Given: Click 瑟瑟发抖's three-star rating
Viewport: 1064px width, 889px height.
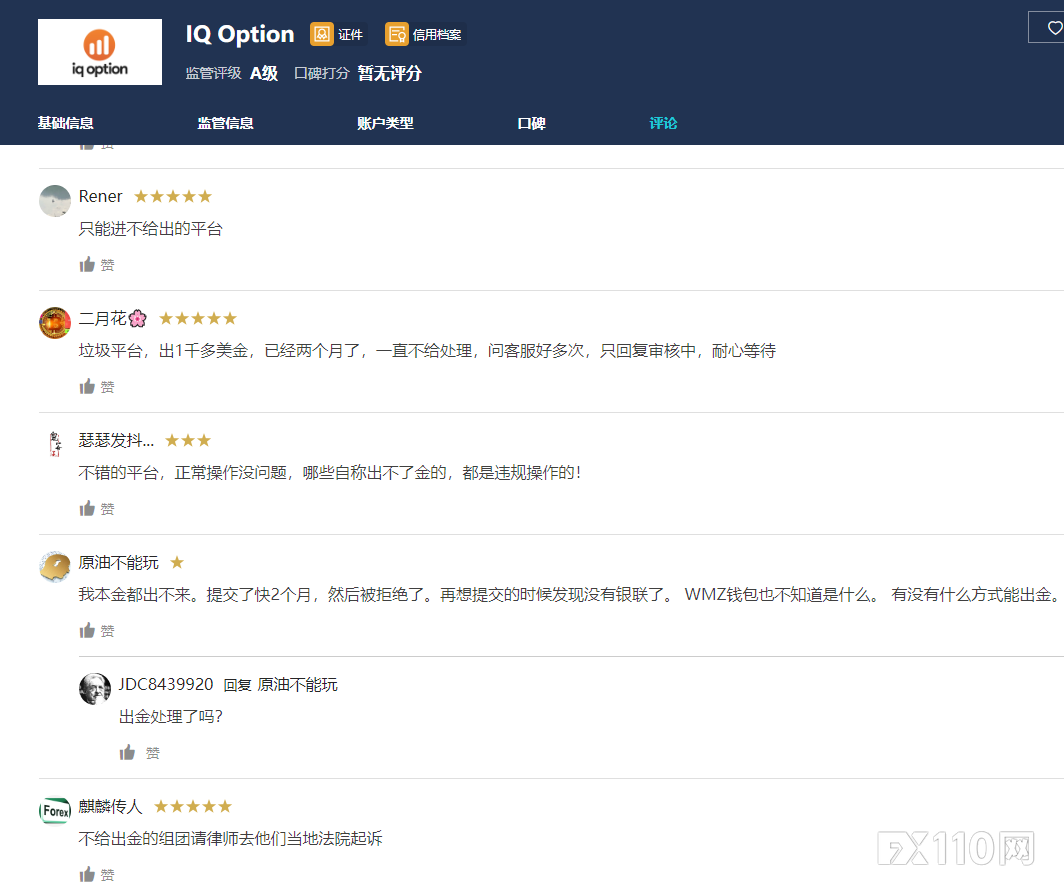Looking at the screenshot, I should pos(188,440).
